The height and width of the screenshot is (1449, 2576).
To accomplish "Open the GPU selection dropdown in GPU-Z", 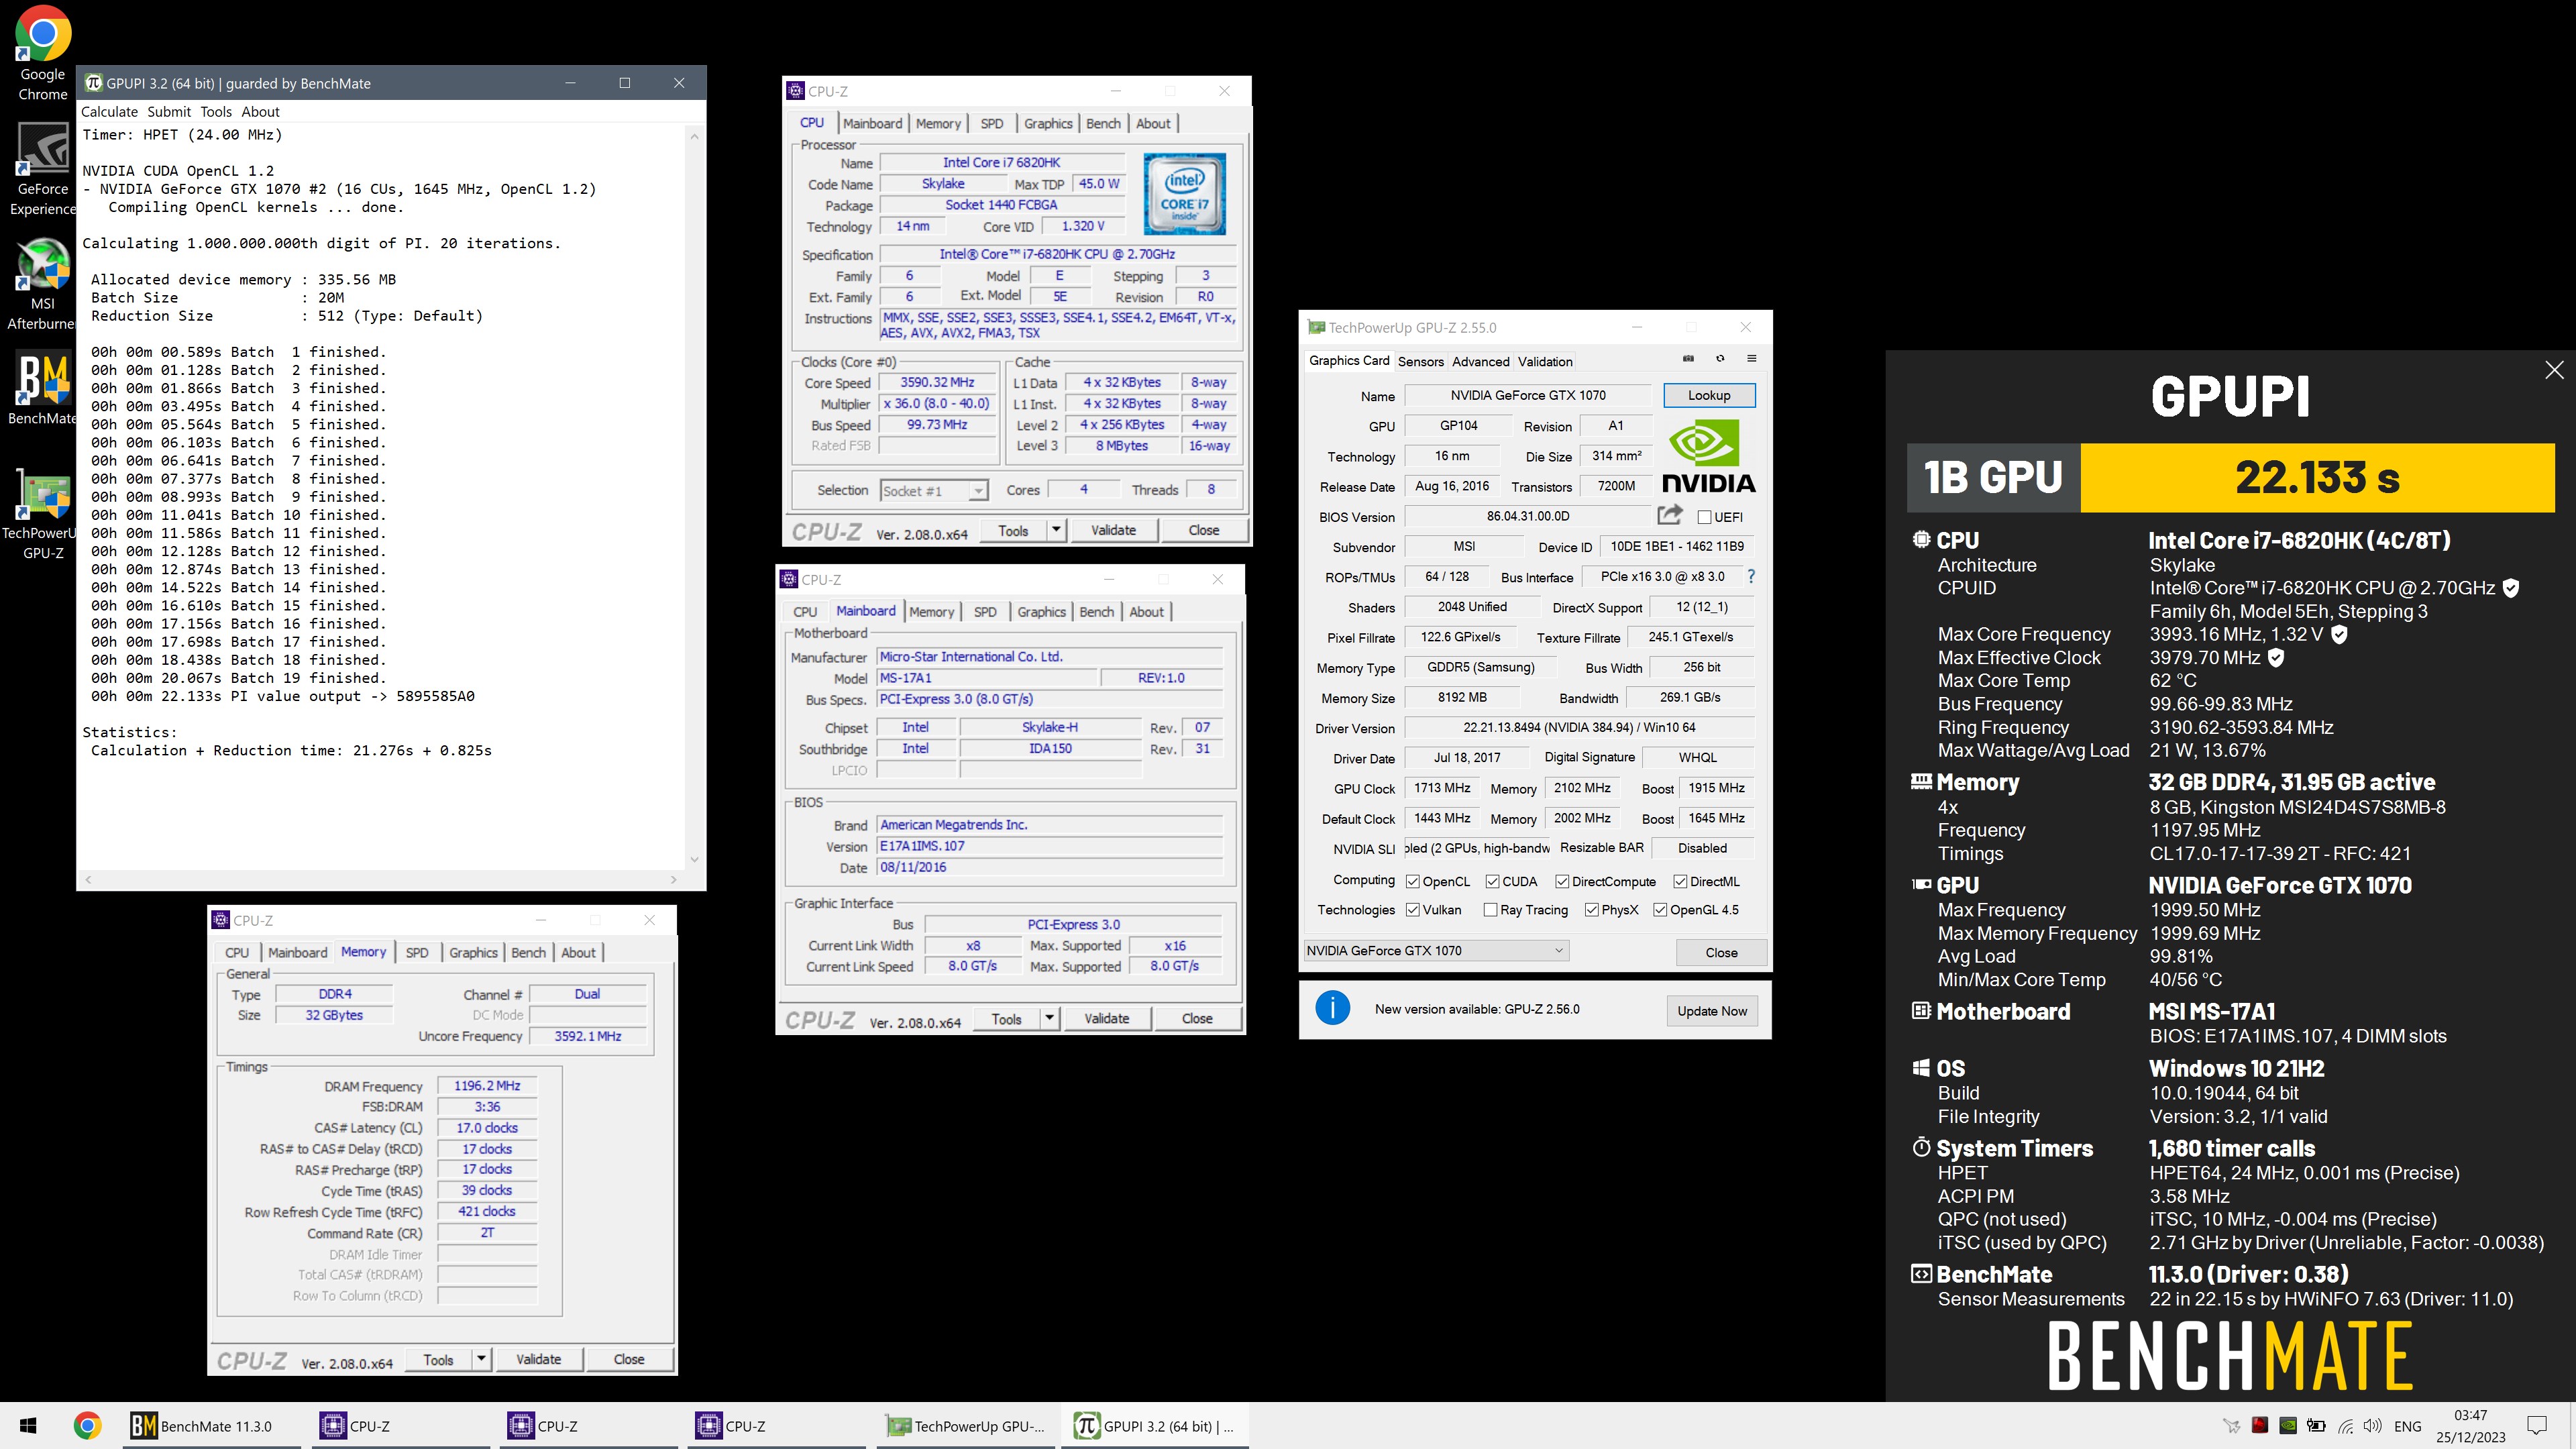I will coord(1436,950).
